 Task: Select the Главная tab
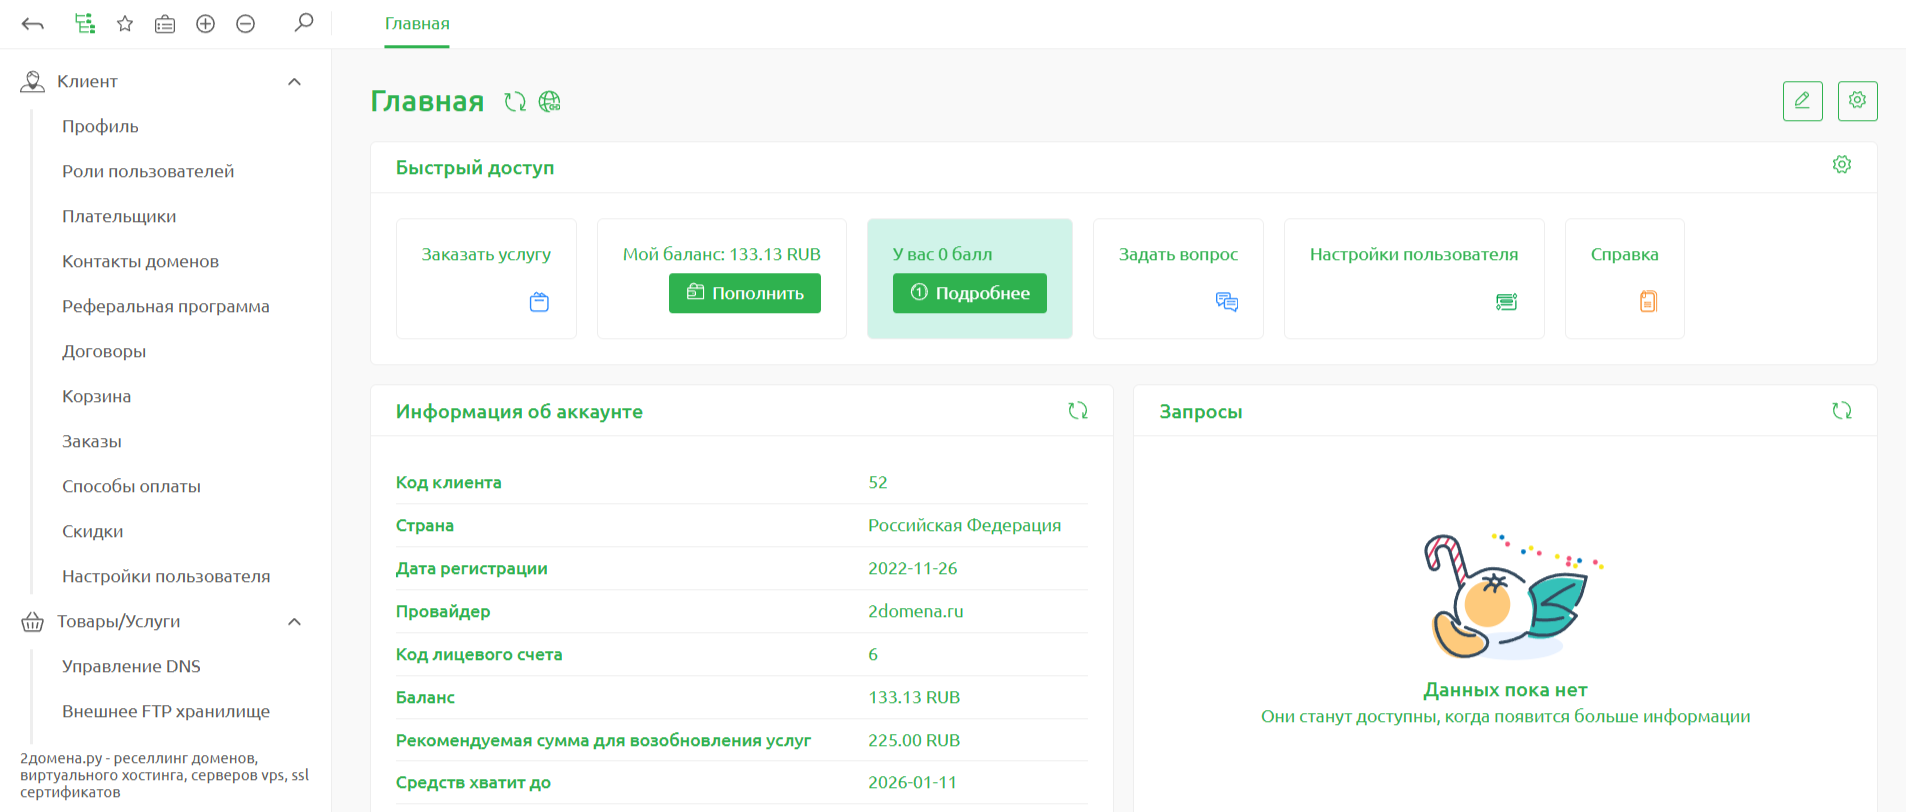[x=417, y=24]
